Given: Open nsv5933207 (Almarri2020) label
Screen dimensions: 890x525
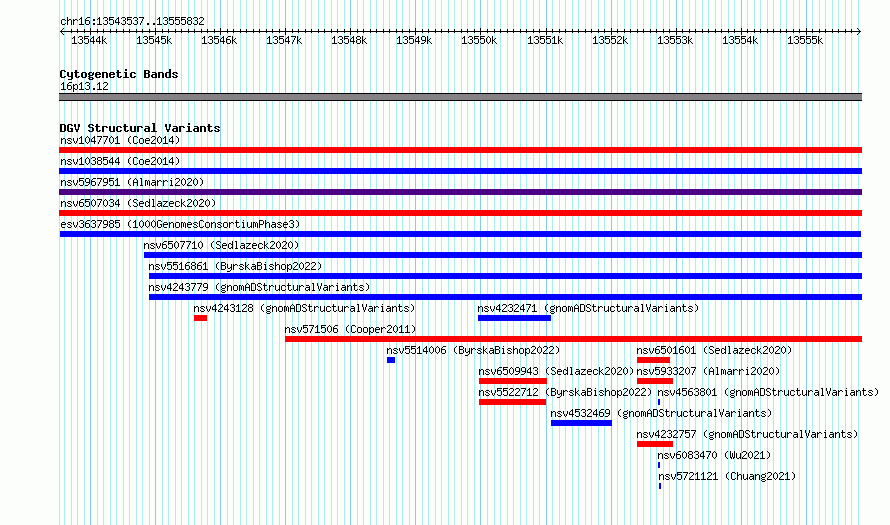Looking at the screenshot, I should (x=708, y=371).
